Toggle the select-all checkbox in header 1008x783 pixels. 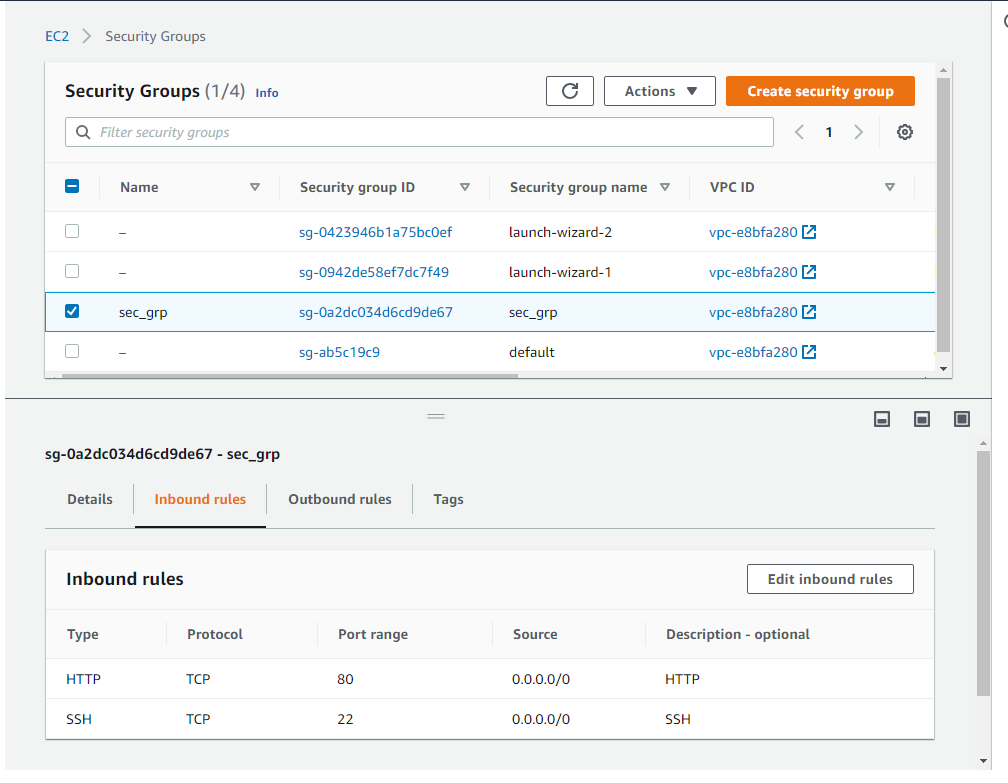click(x=71, y=186)
